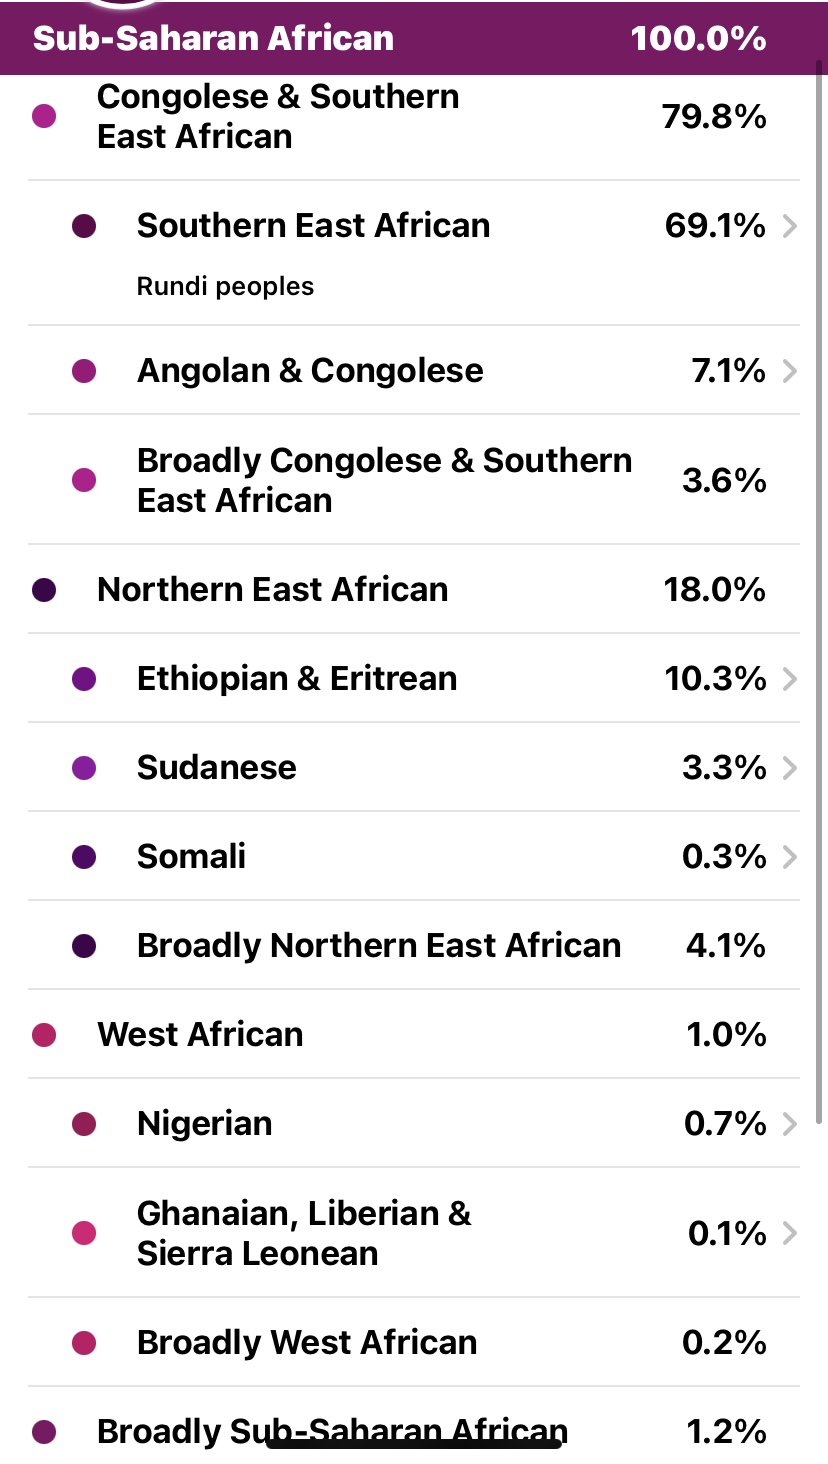Click the West African color dot

coord(44,1035)
